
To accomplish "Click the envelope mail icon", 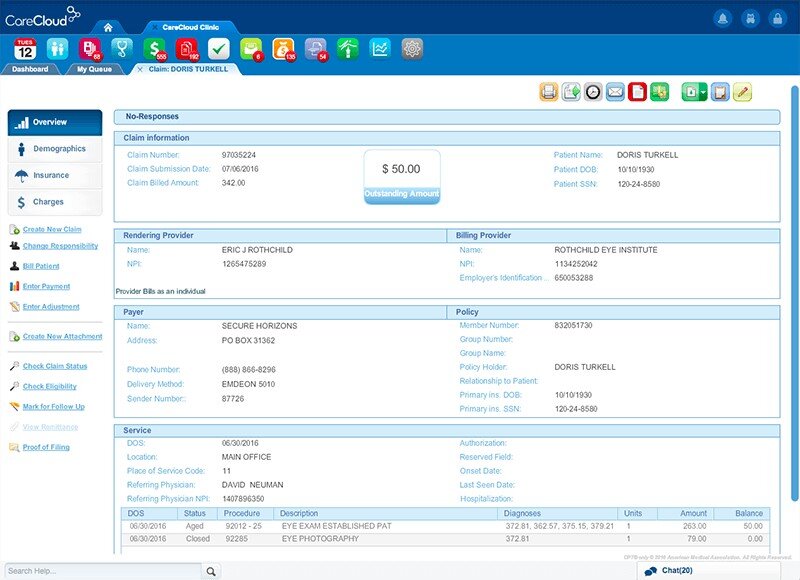I will pyautogui.click(x=615, y=92).
